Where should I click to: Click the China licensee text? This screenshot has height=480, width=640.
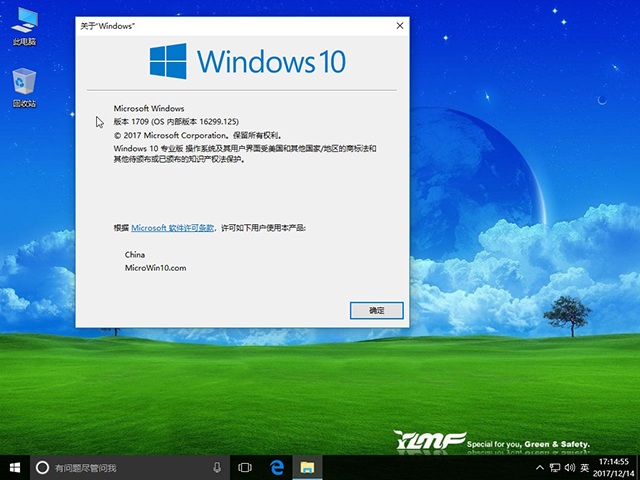[x=135, y=254]
